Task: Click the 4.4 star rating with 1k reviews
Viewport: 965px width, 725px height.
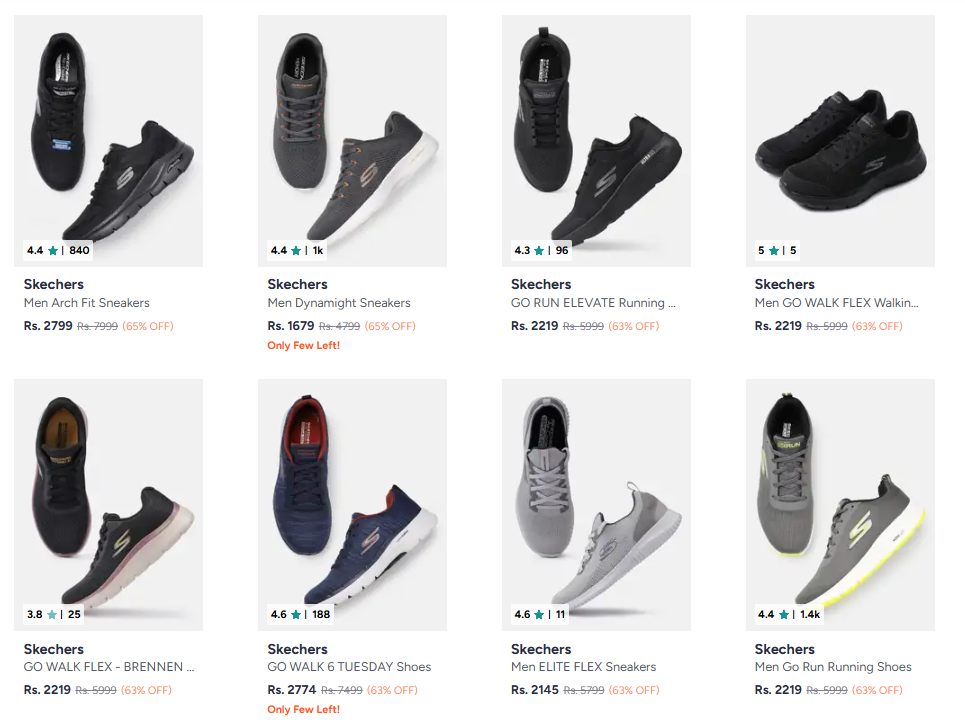Action: click(x=298, y=250)
